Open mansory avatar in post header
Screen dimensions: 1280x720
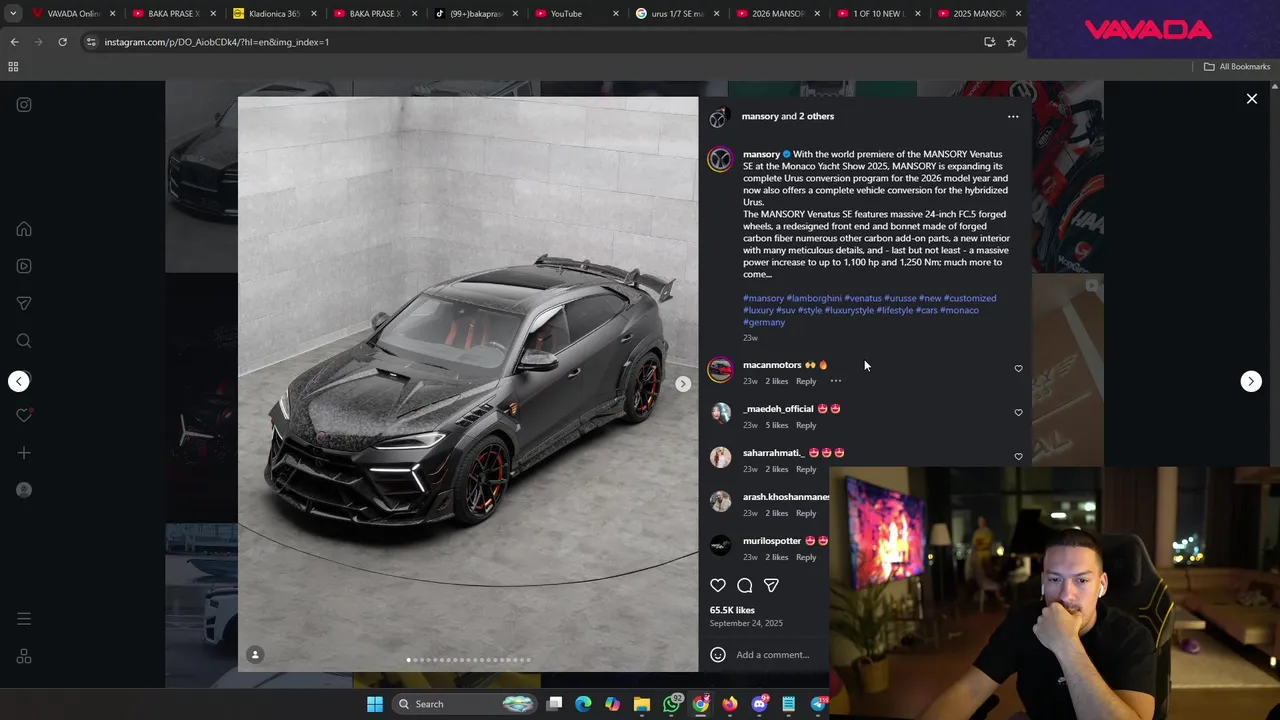718,119
